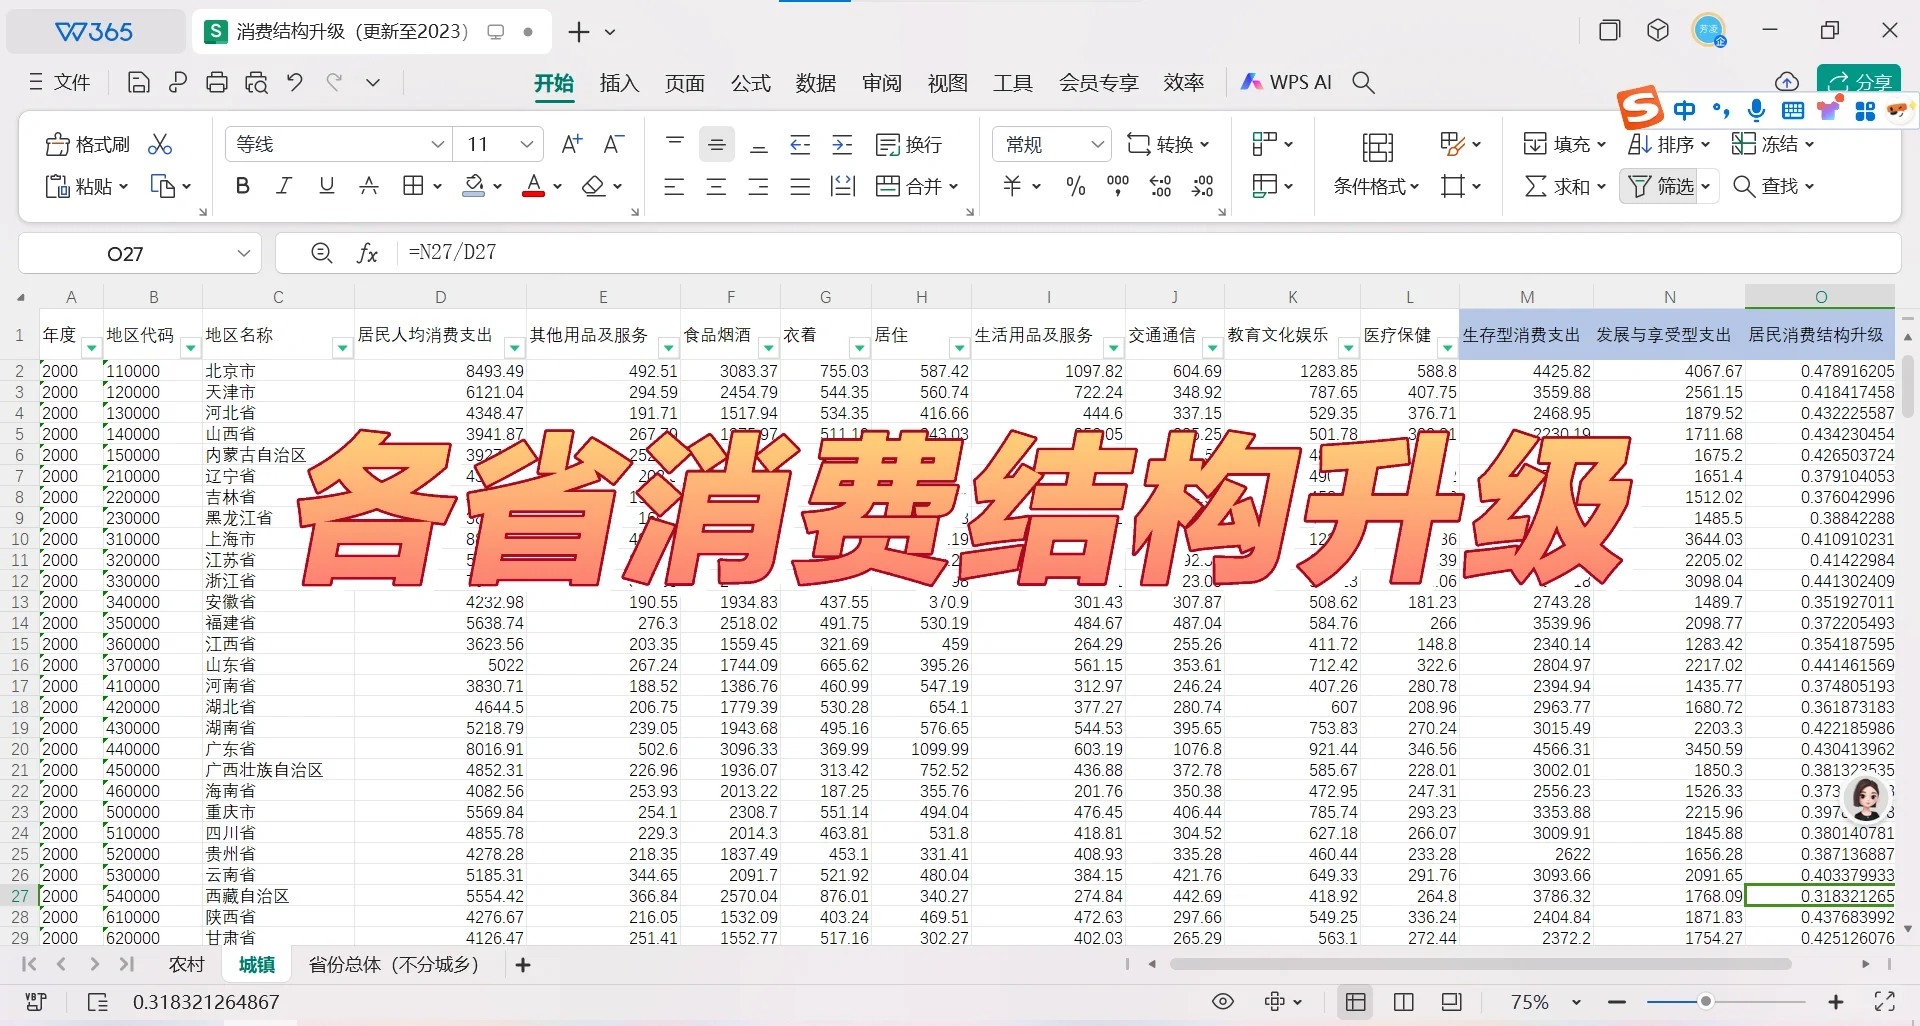The height and width of the screenshot is (1026, 1920).
Task: Click the Save icon in quick toolbar
Action: 139,83
